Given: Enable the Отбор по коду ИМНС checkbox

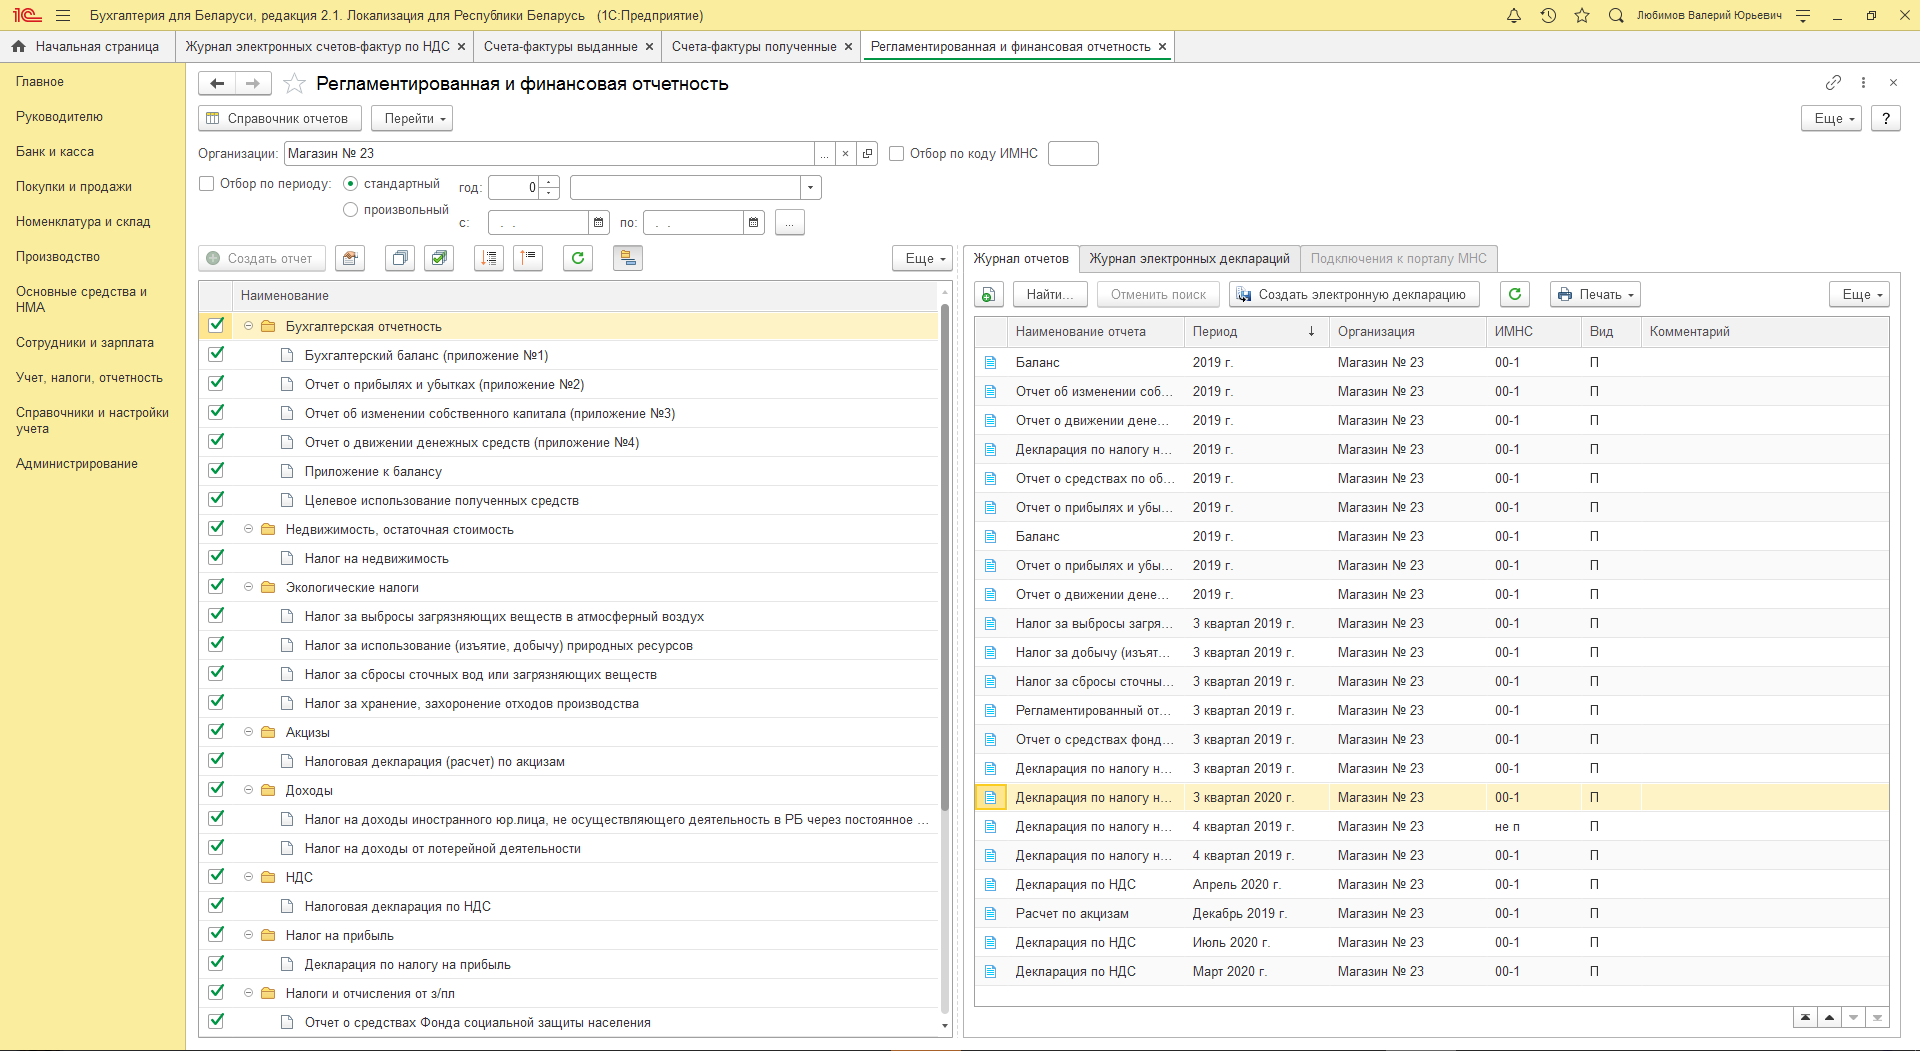Looking at the screenshot, I should pos(897,154).
